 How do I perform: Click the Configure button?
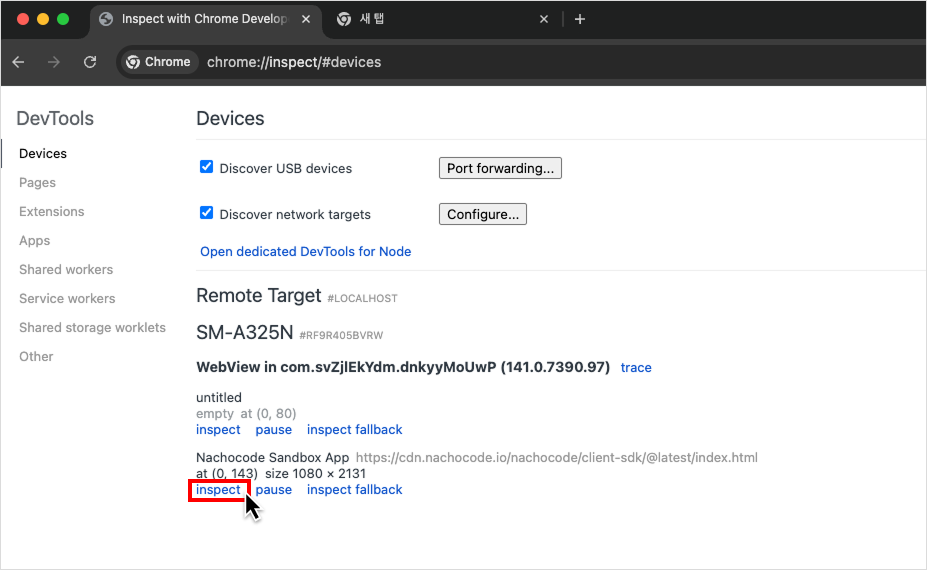click(482, 214)
